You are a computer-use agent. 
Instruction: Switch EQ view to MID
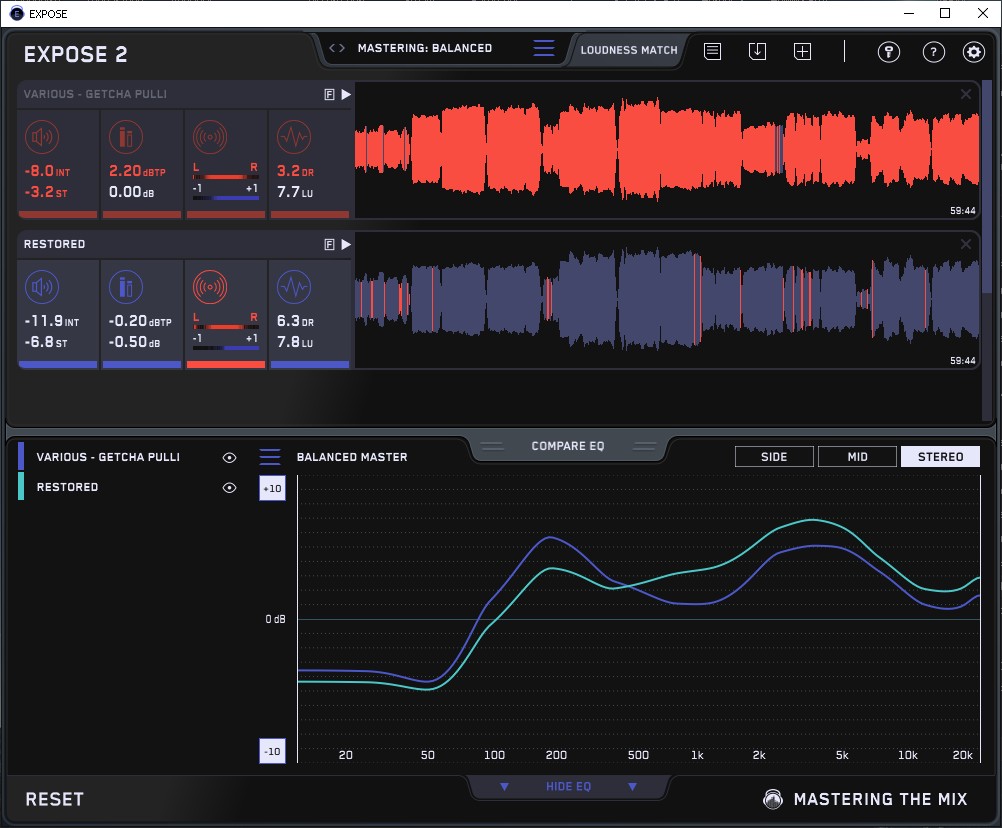pyautogui.click(x=857, y=457)
